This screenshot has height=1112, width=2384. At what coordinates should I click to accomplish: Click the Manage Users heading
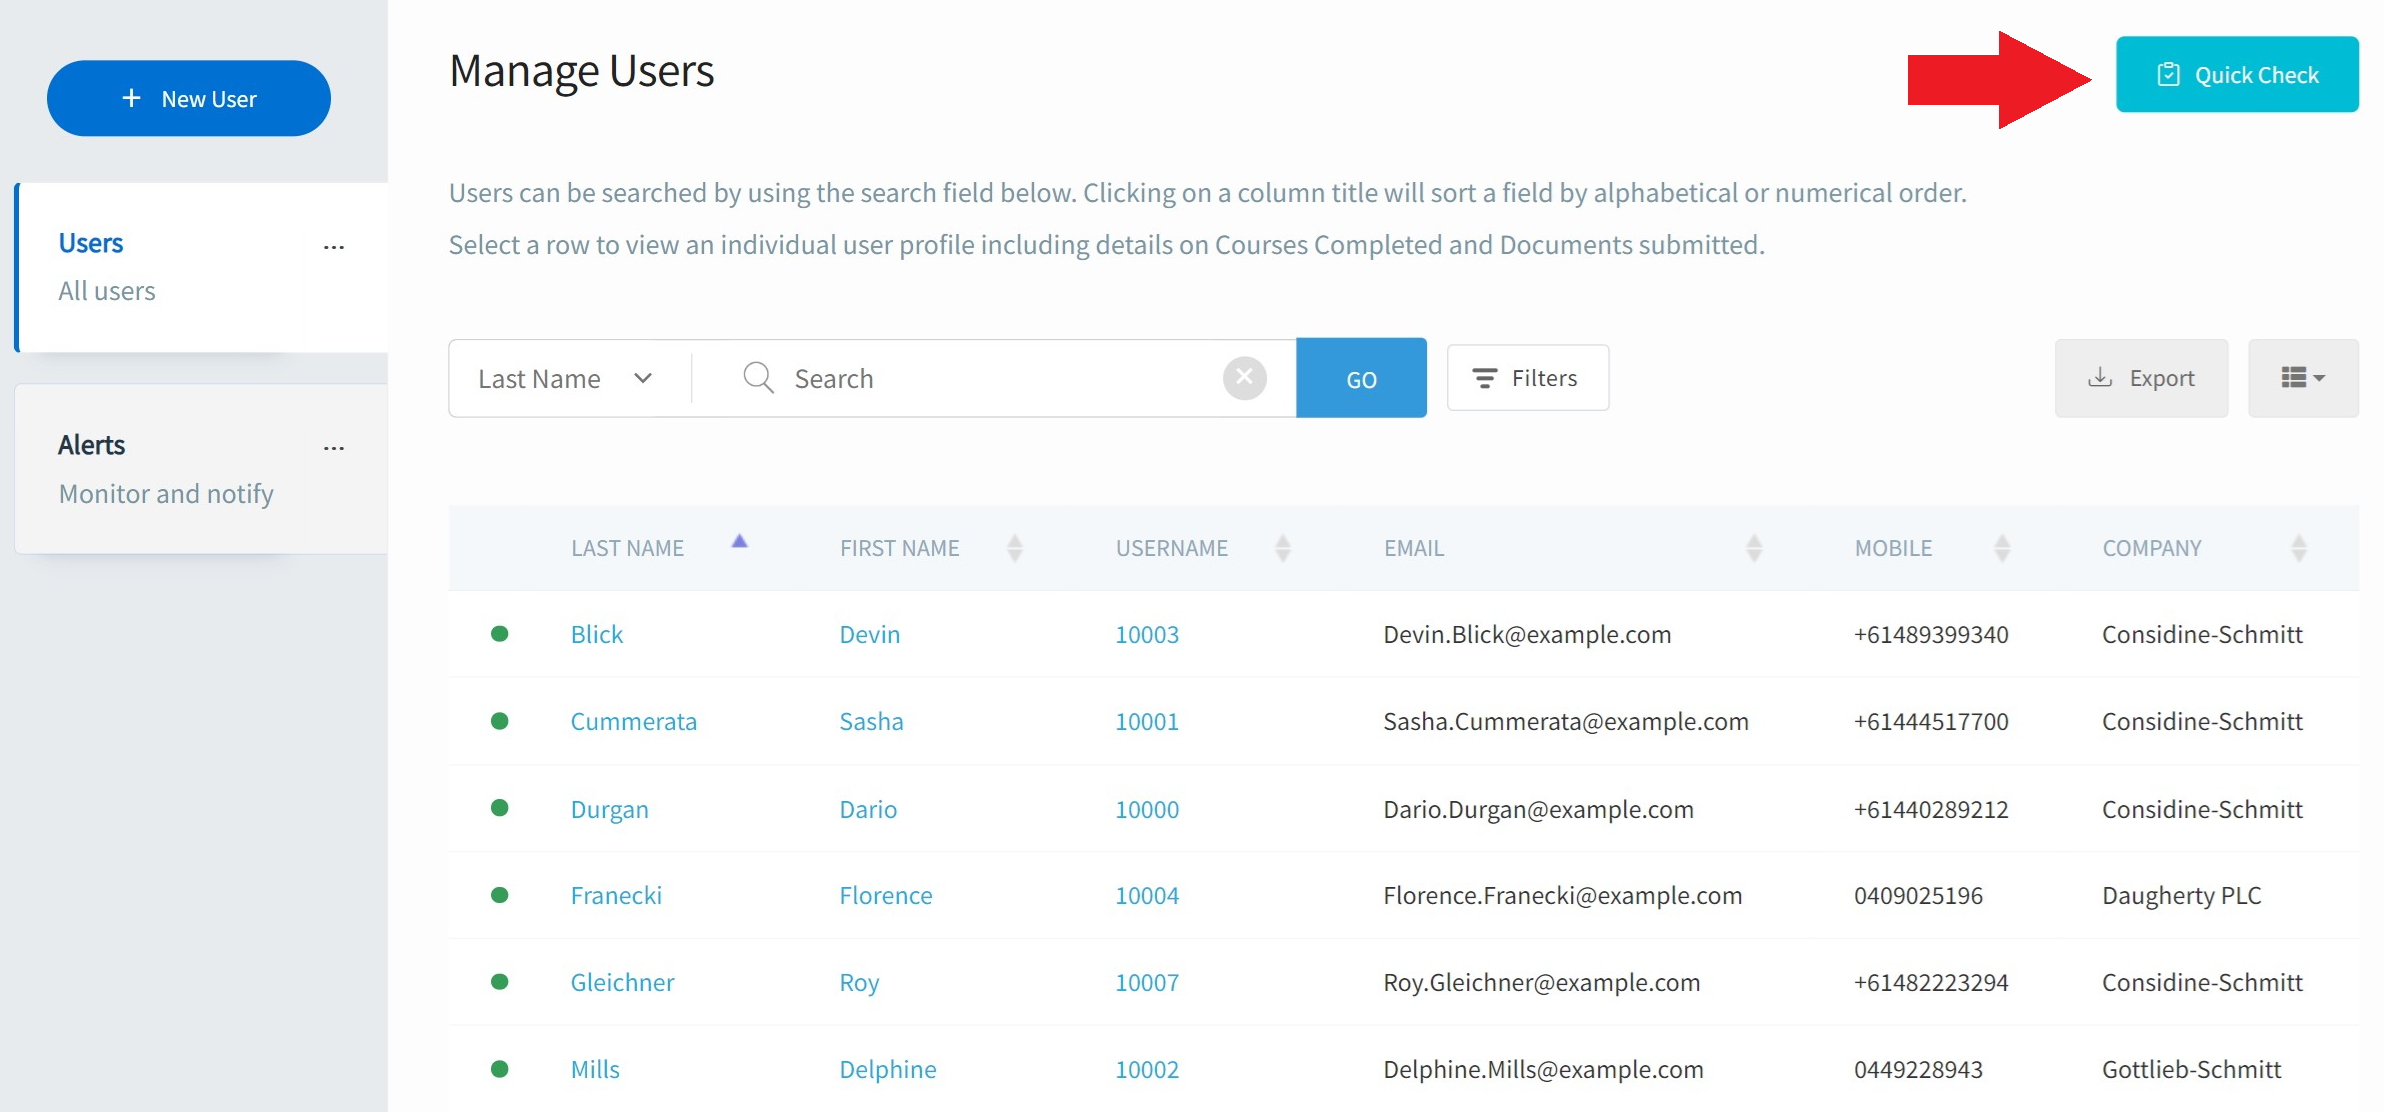coord(581,71)
